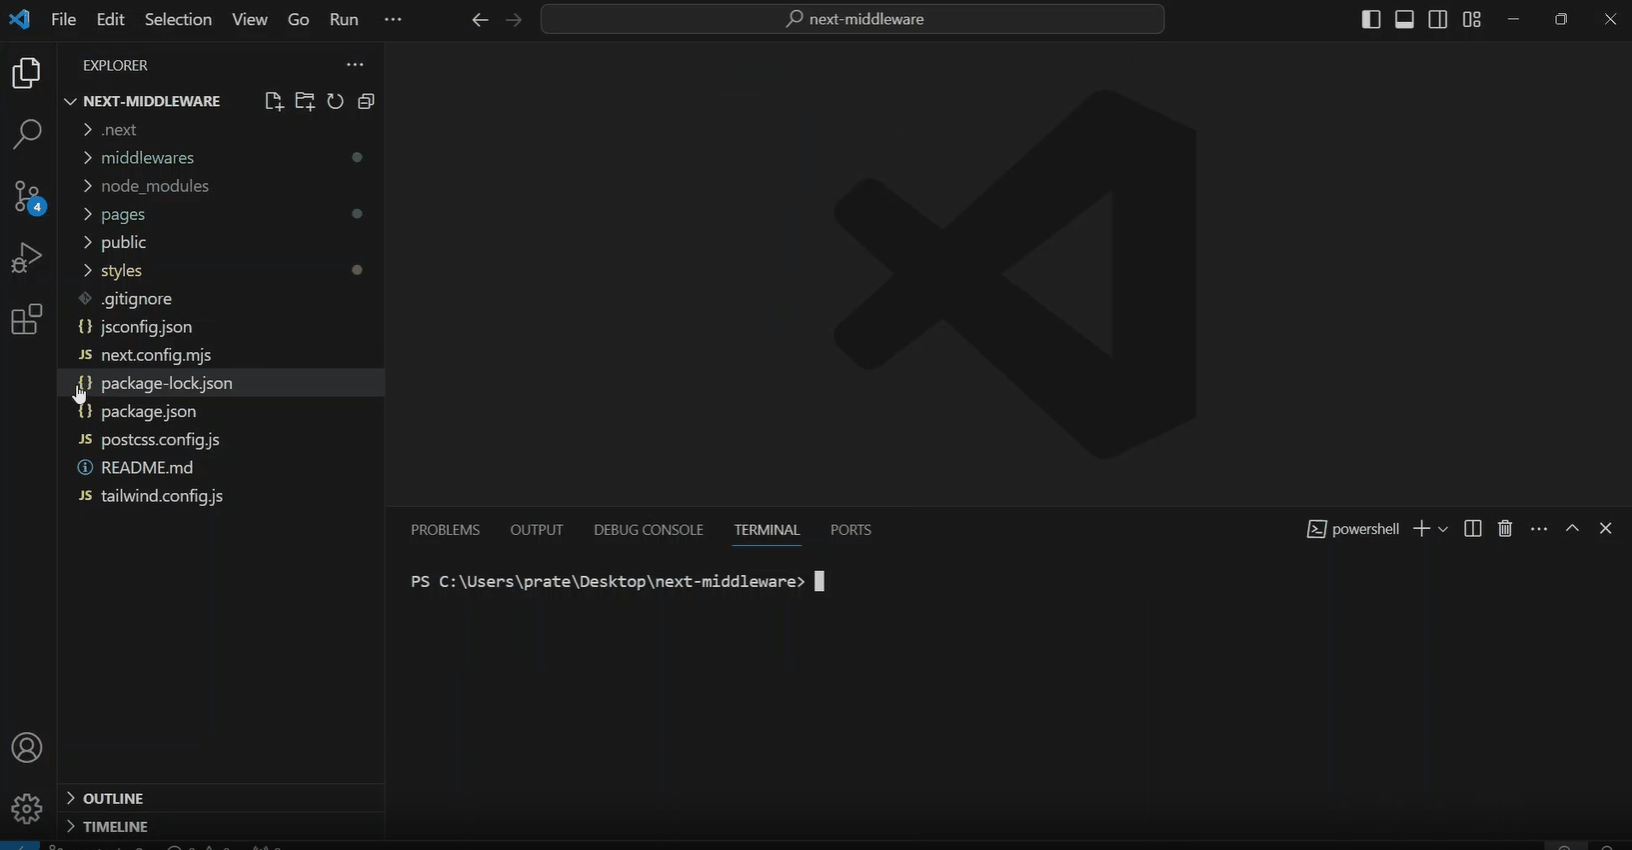This screenshot has width=1632, height=850.
Task: Go back in navigation history
Action: [480, 20]
